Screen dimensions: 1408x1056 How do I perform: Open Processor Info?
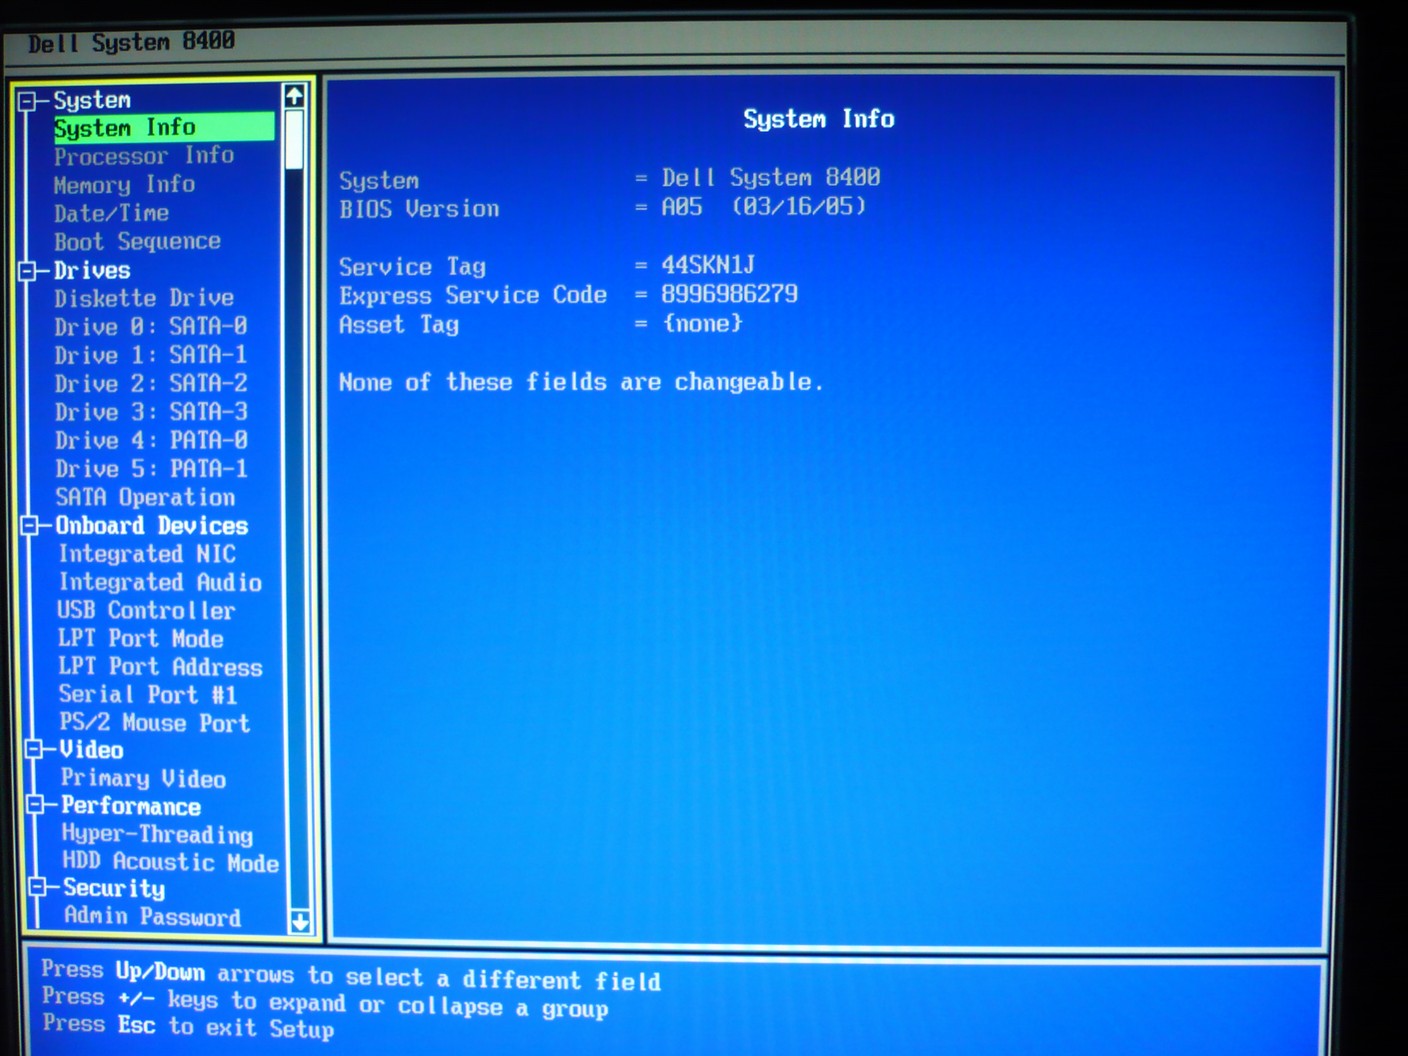click(x=143, y=156)
